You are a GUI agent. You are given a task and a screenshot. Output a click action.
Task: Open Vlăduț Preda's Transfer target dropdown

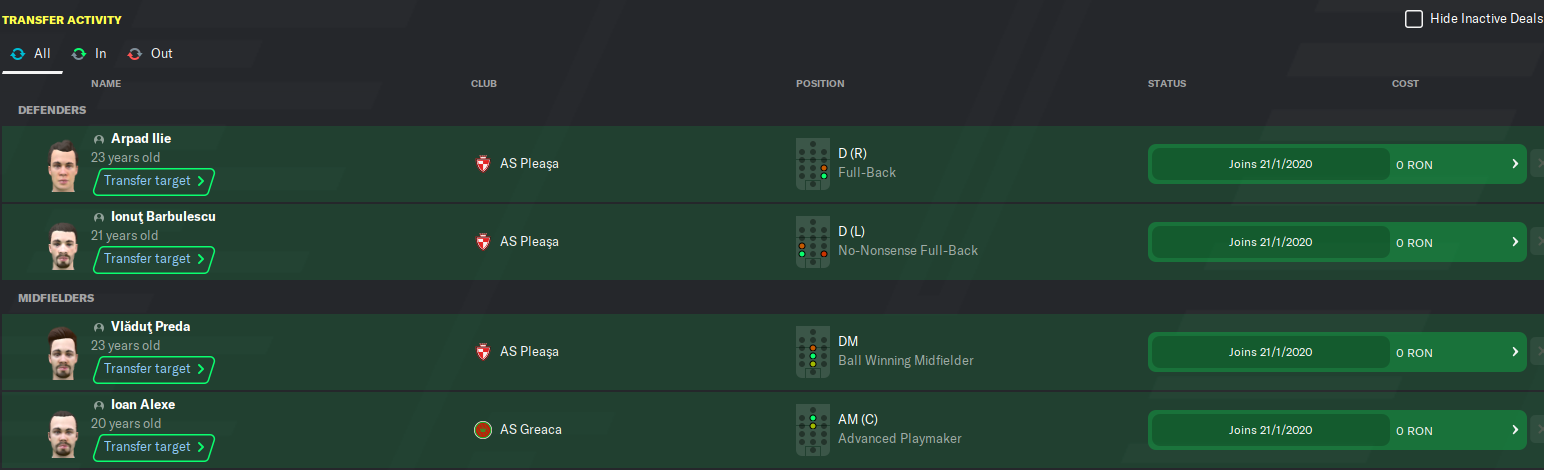(x=154, y=369)
